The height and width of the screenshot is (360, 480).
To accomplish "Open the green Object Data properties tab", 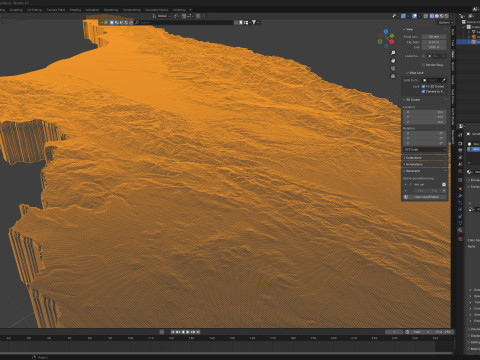I will [x=460, y=223].
